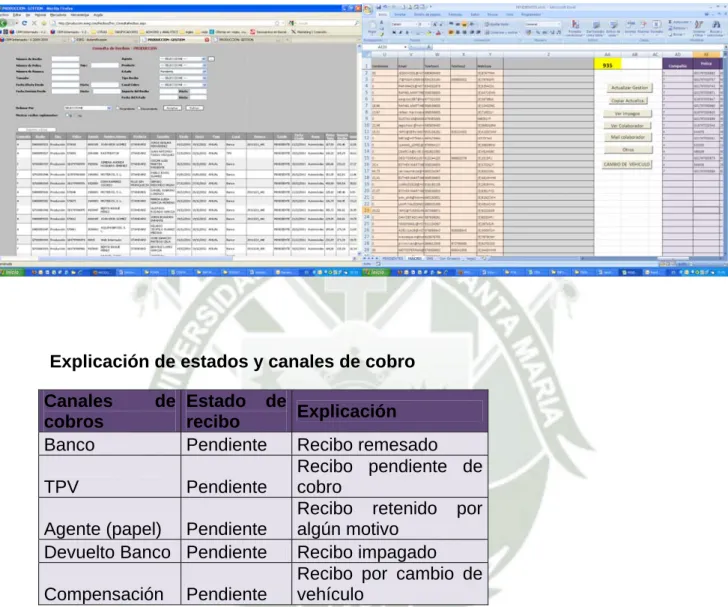This screenshot has height=607, width=728.
Task: Open the Tipo Recibo dropdown
Action: point(183,78)
